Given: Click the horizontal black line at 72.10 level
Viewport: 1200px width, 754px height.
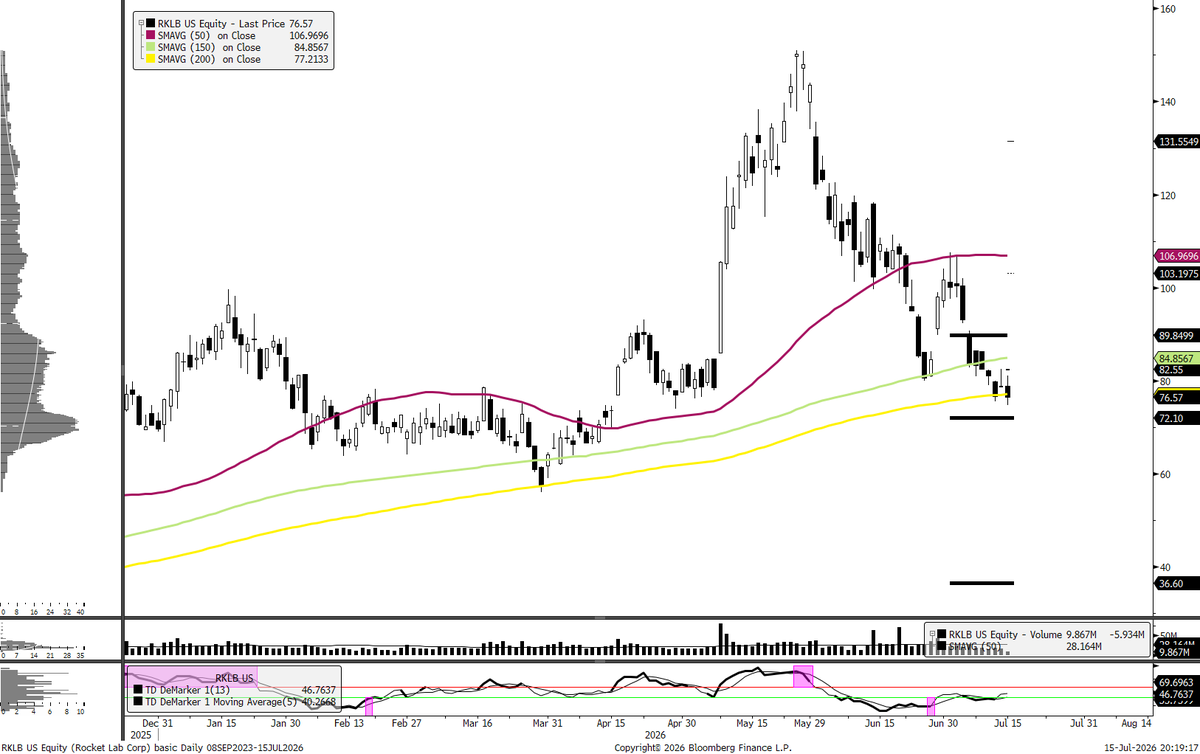Looking at the screenshot, I should [x=982, y=418].
